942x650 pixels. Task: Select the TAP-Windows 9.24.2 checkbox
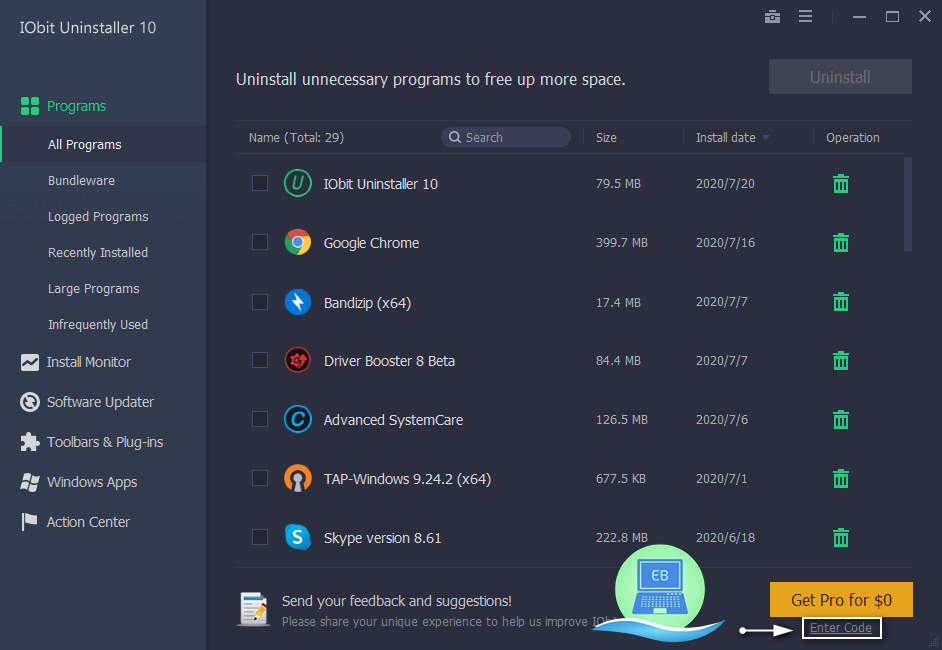click(260, 478)
